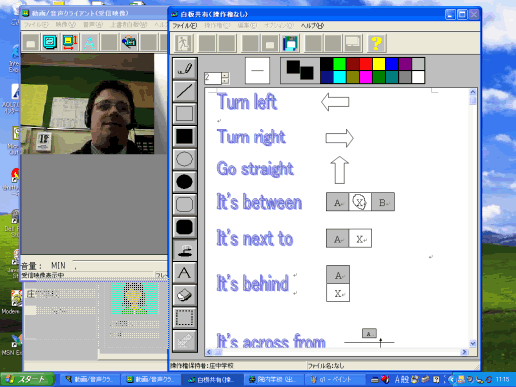Open the ファイル menu in whiteboard window

185,25
